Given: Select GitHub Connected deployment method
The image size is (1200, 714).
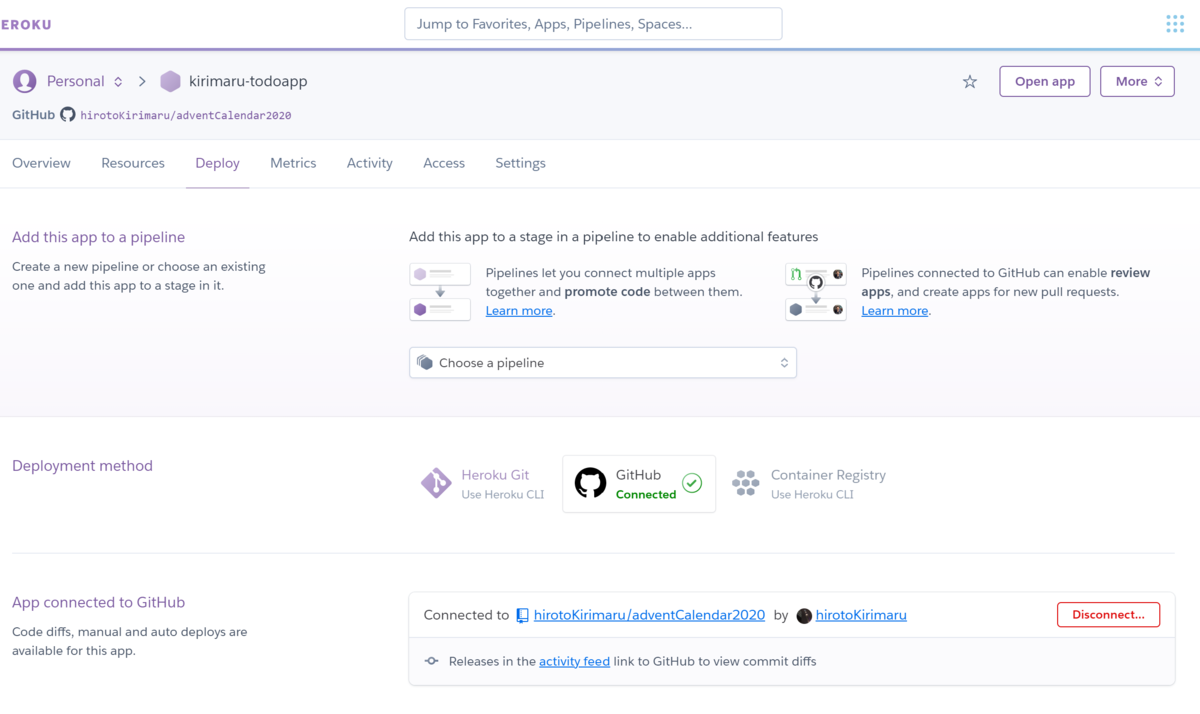Looking at the screenshot, I should point(639,484).
